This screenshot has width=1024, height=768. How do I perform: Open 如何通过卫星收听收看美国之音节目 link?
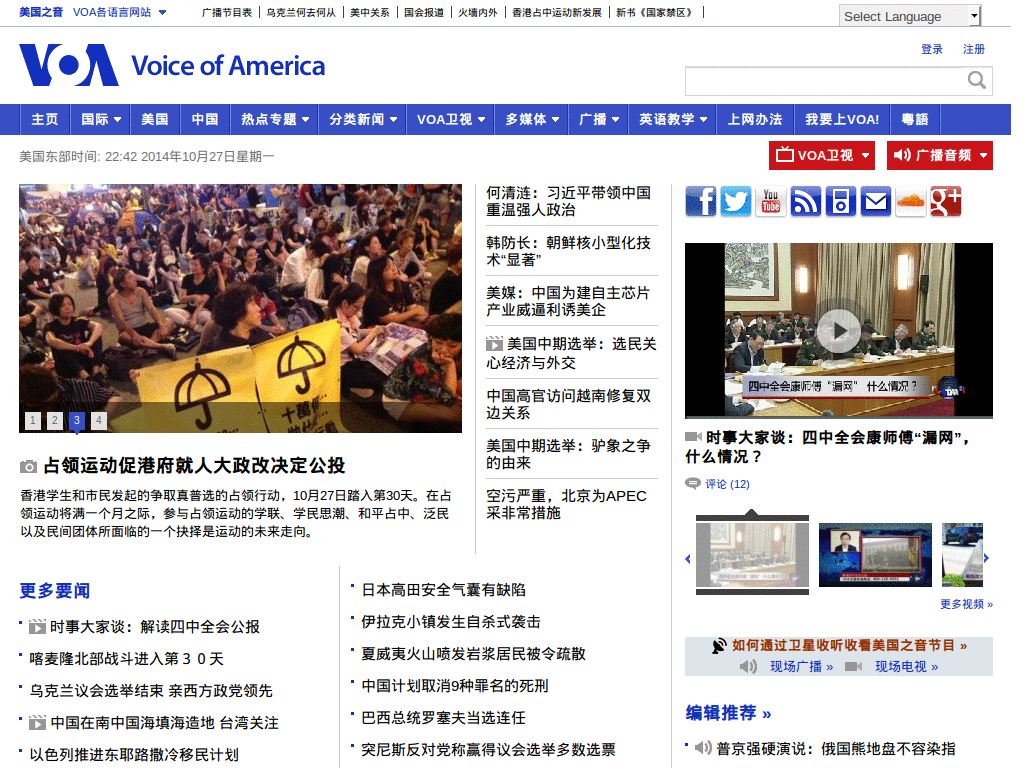point(849,645)
